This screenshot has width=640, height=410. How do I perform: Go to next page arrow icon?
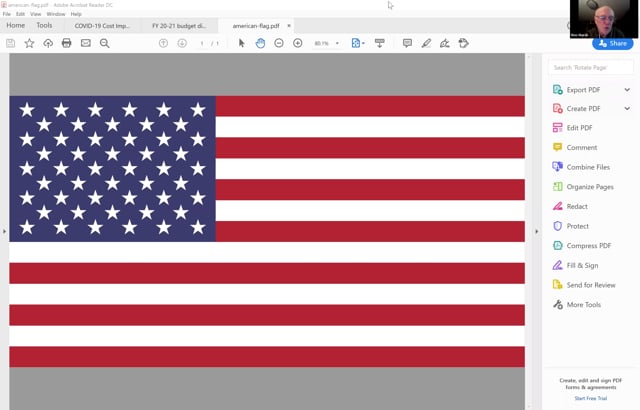tap(182, 43)
